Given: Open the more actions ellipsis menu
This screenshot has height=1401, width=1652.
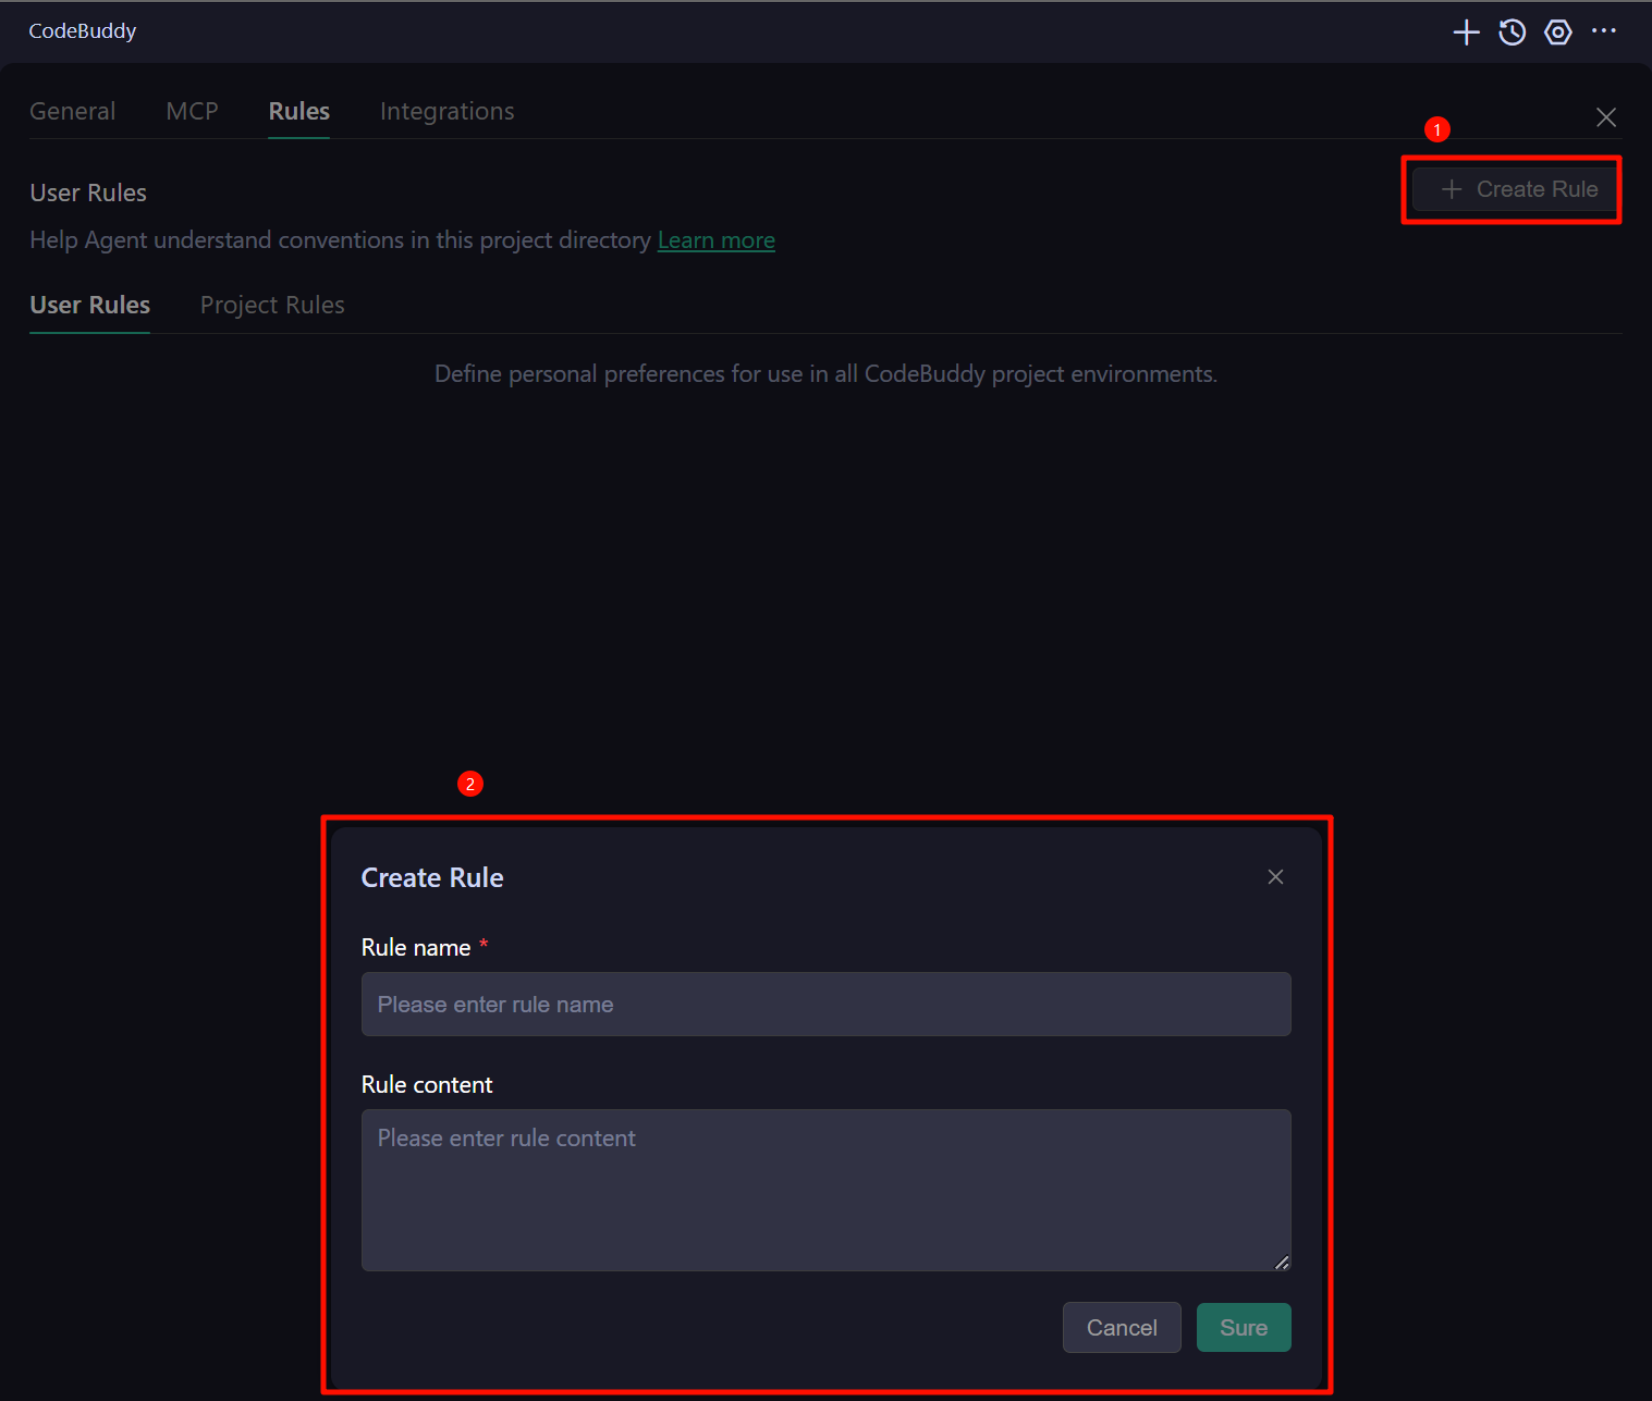Looking at the screenshot, I should [1604, 32].
